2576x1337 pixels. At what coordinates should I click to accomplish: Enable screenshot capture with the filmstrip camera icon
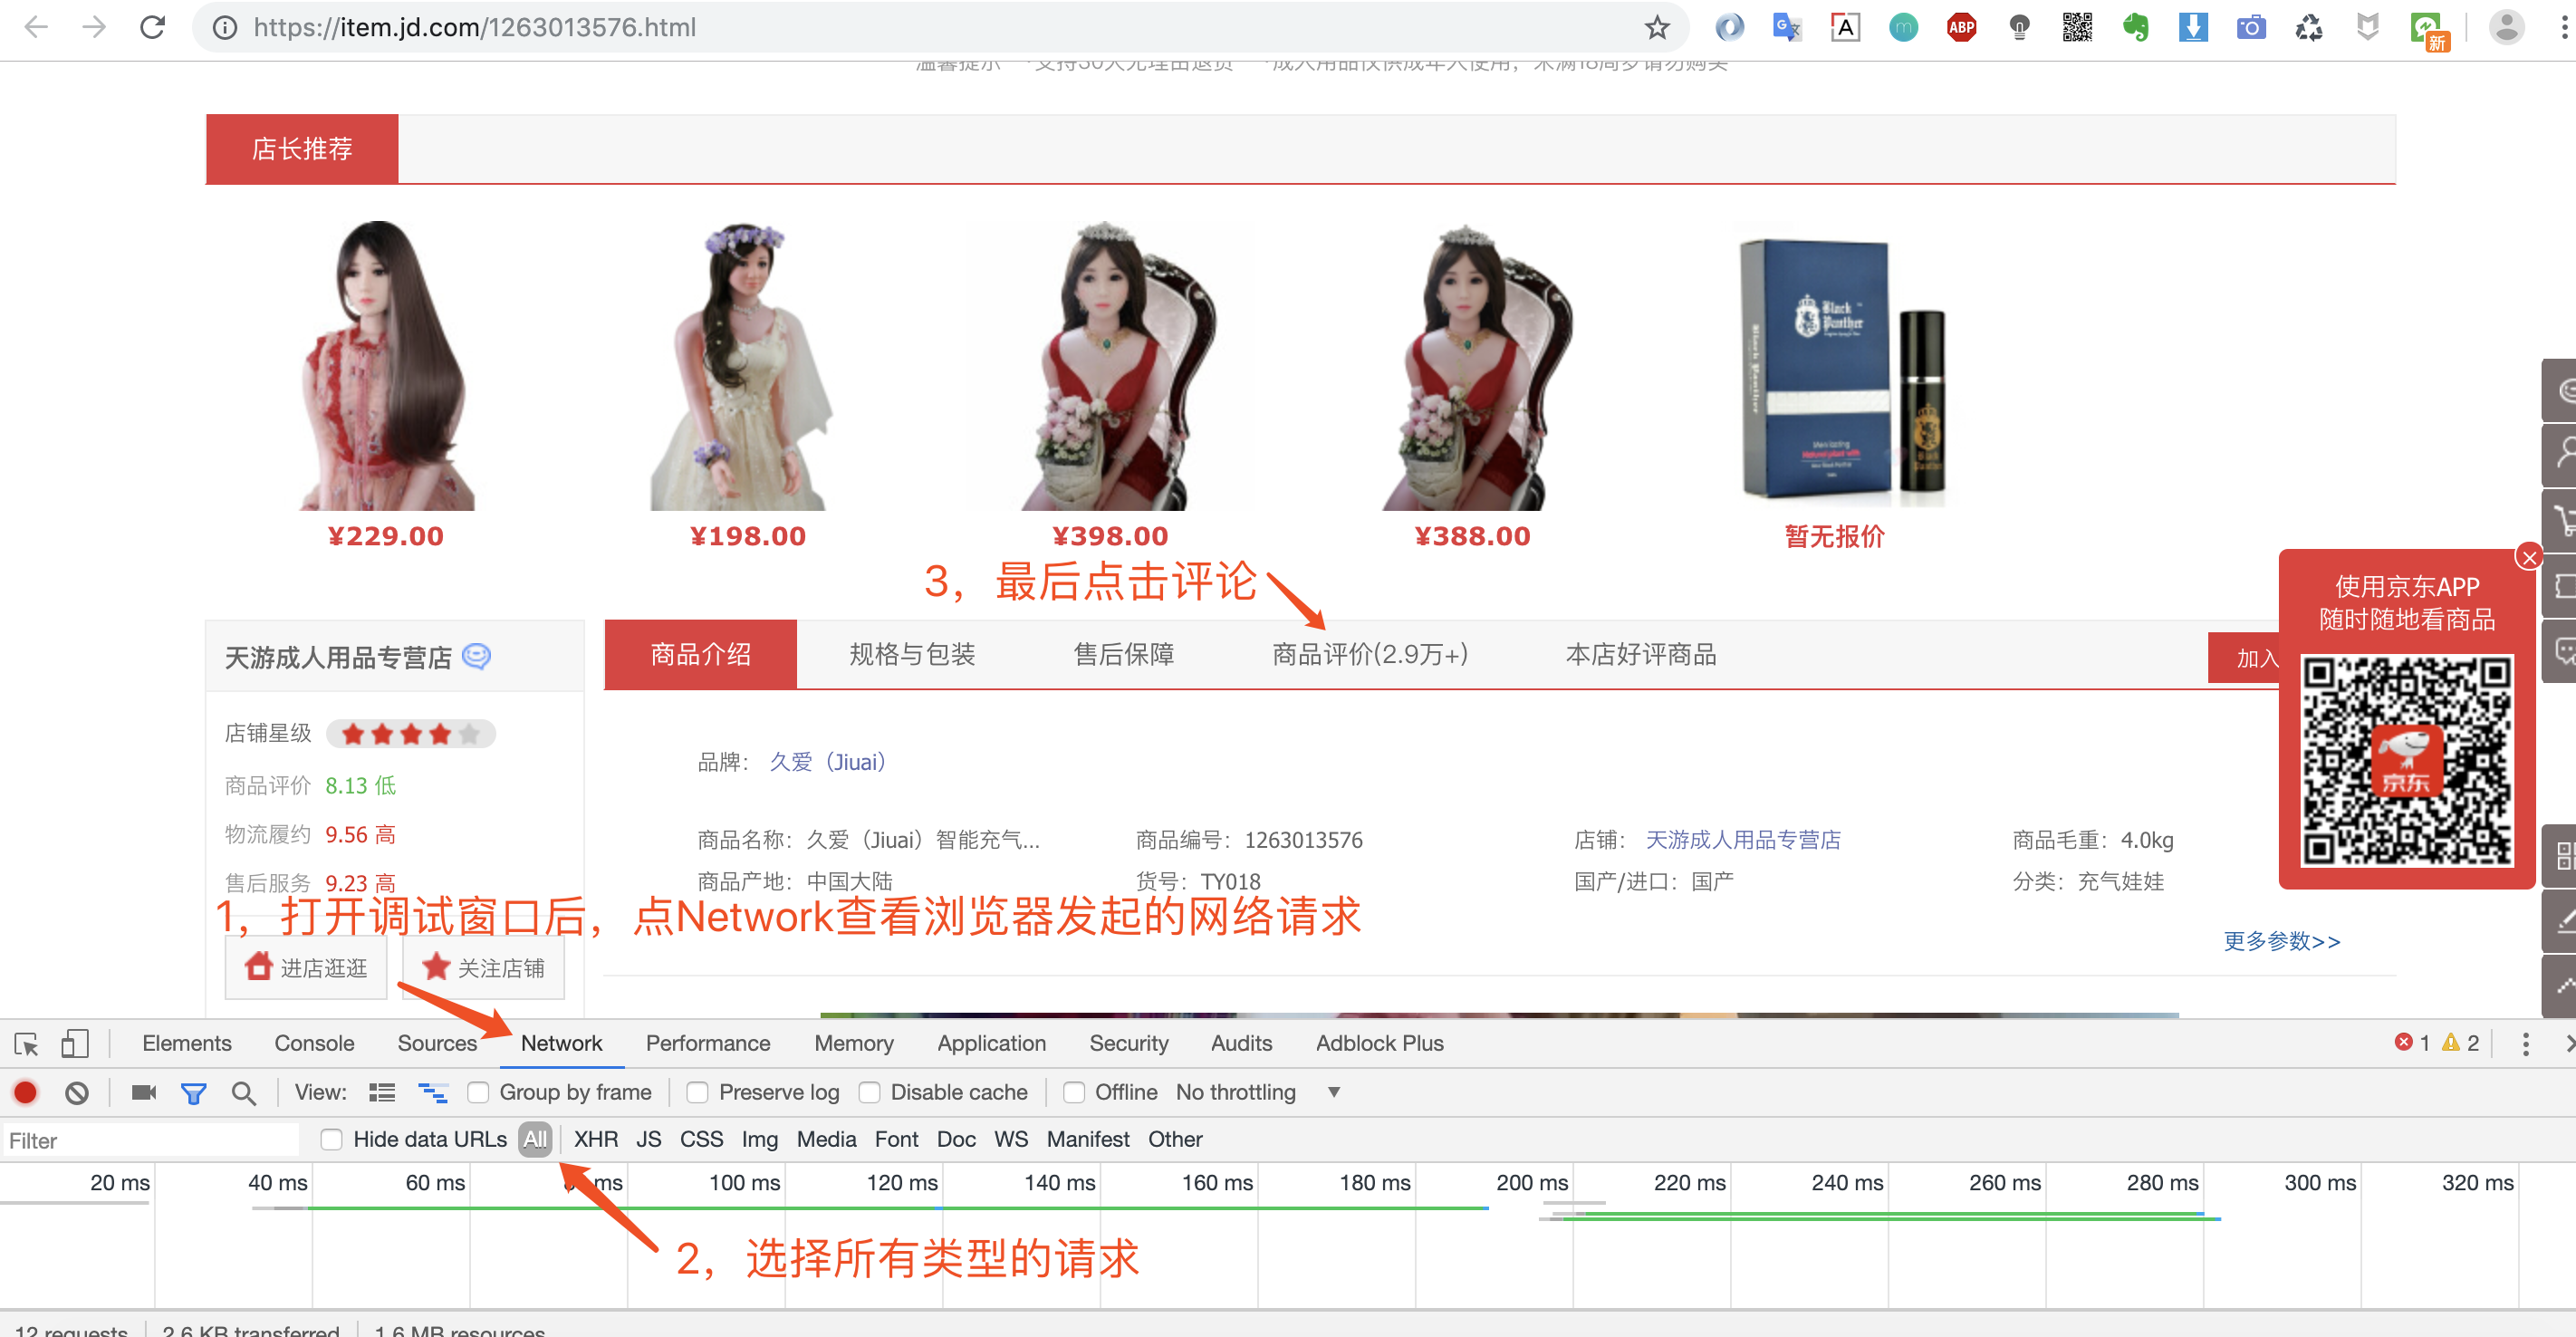tap(143, 1092)
